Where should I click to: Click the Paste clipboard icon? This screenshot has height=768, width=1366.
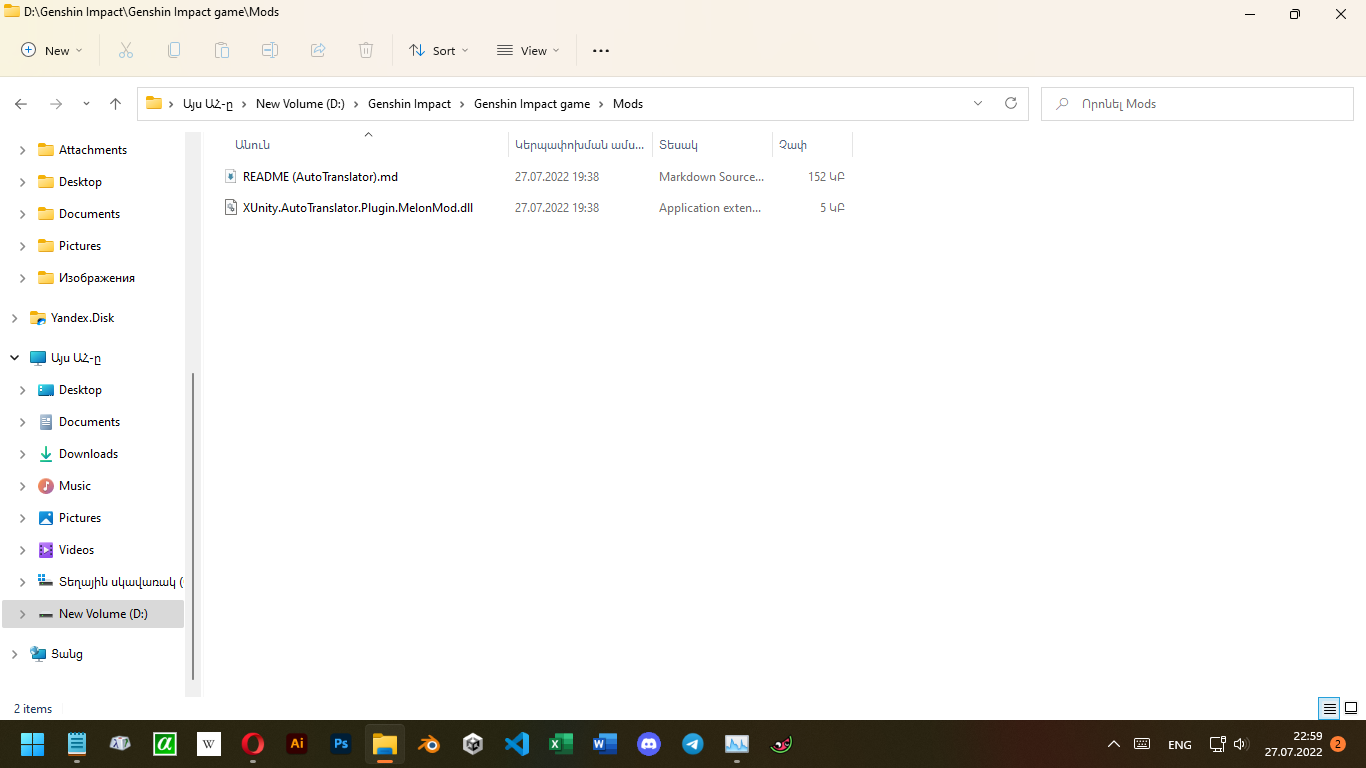[222, 50]
